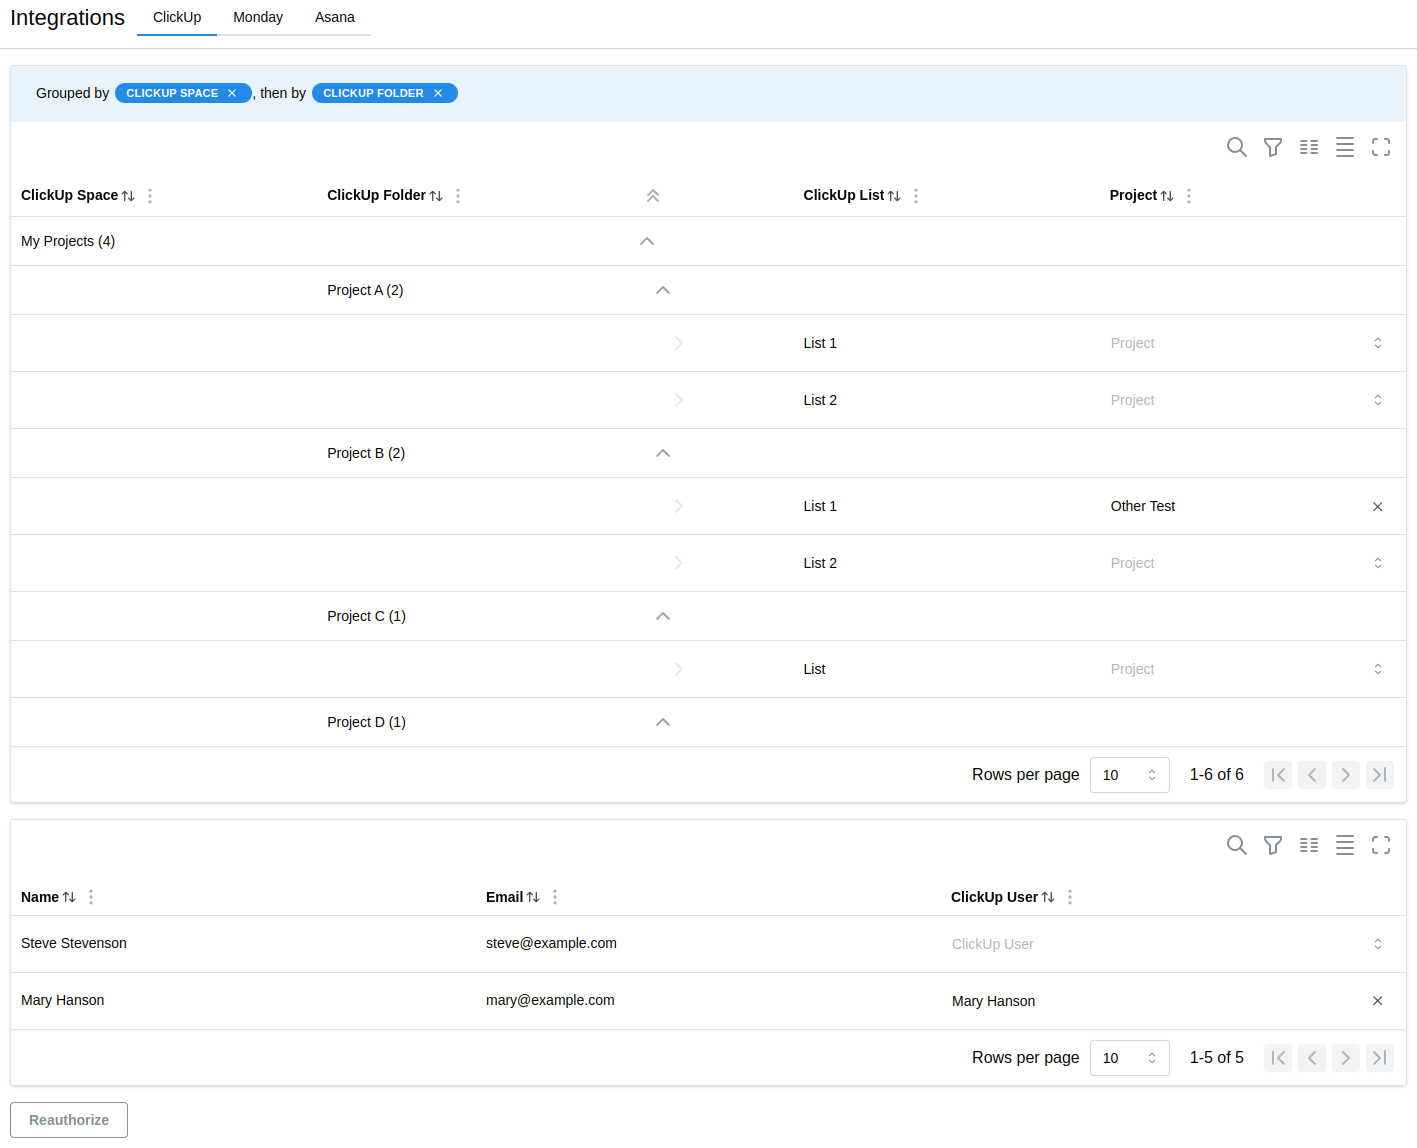Go to previous page in users table
The height and width of the screenshot is (1148, 1417).
[1312, 1058]
